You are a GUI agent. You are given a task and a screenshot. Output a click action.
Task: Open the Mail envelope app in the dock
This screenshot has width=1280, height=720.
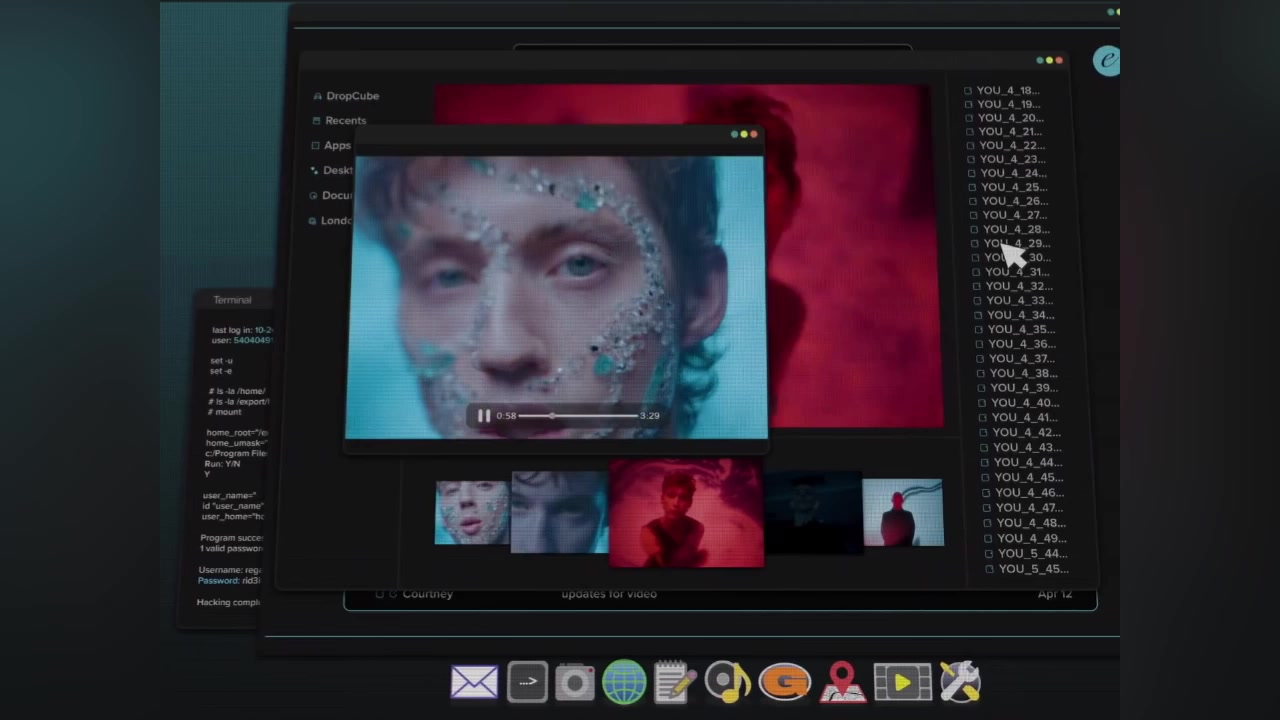(x=474, y=683)
